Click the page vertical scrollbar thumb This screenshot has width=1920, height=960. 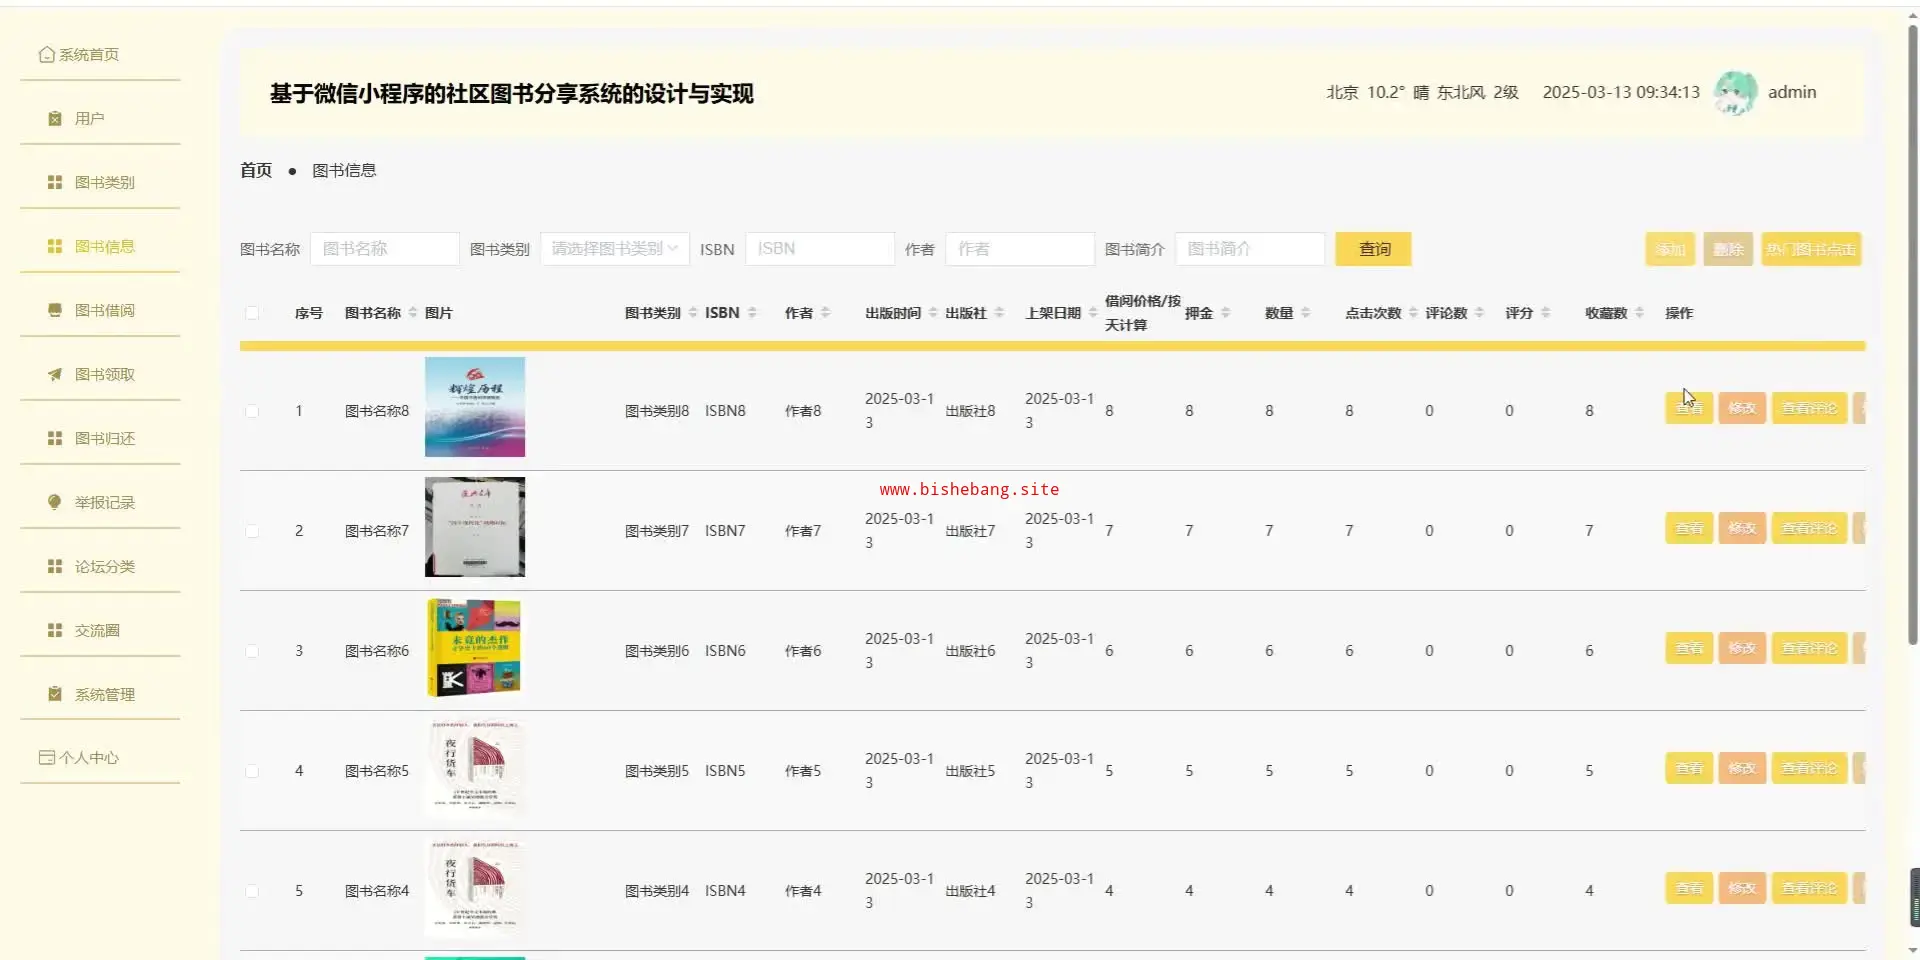tap(1912, 330)
